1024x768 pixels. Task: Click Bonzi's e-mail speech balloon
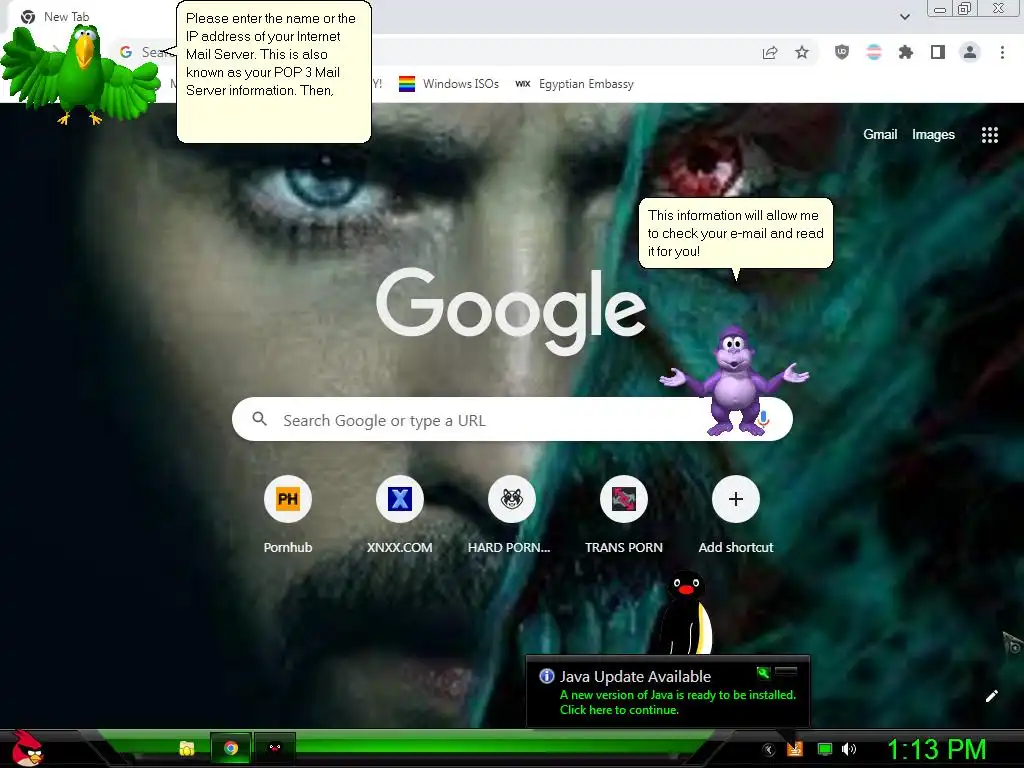tap(736, 233)
